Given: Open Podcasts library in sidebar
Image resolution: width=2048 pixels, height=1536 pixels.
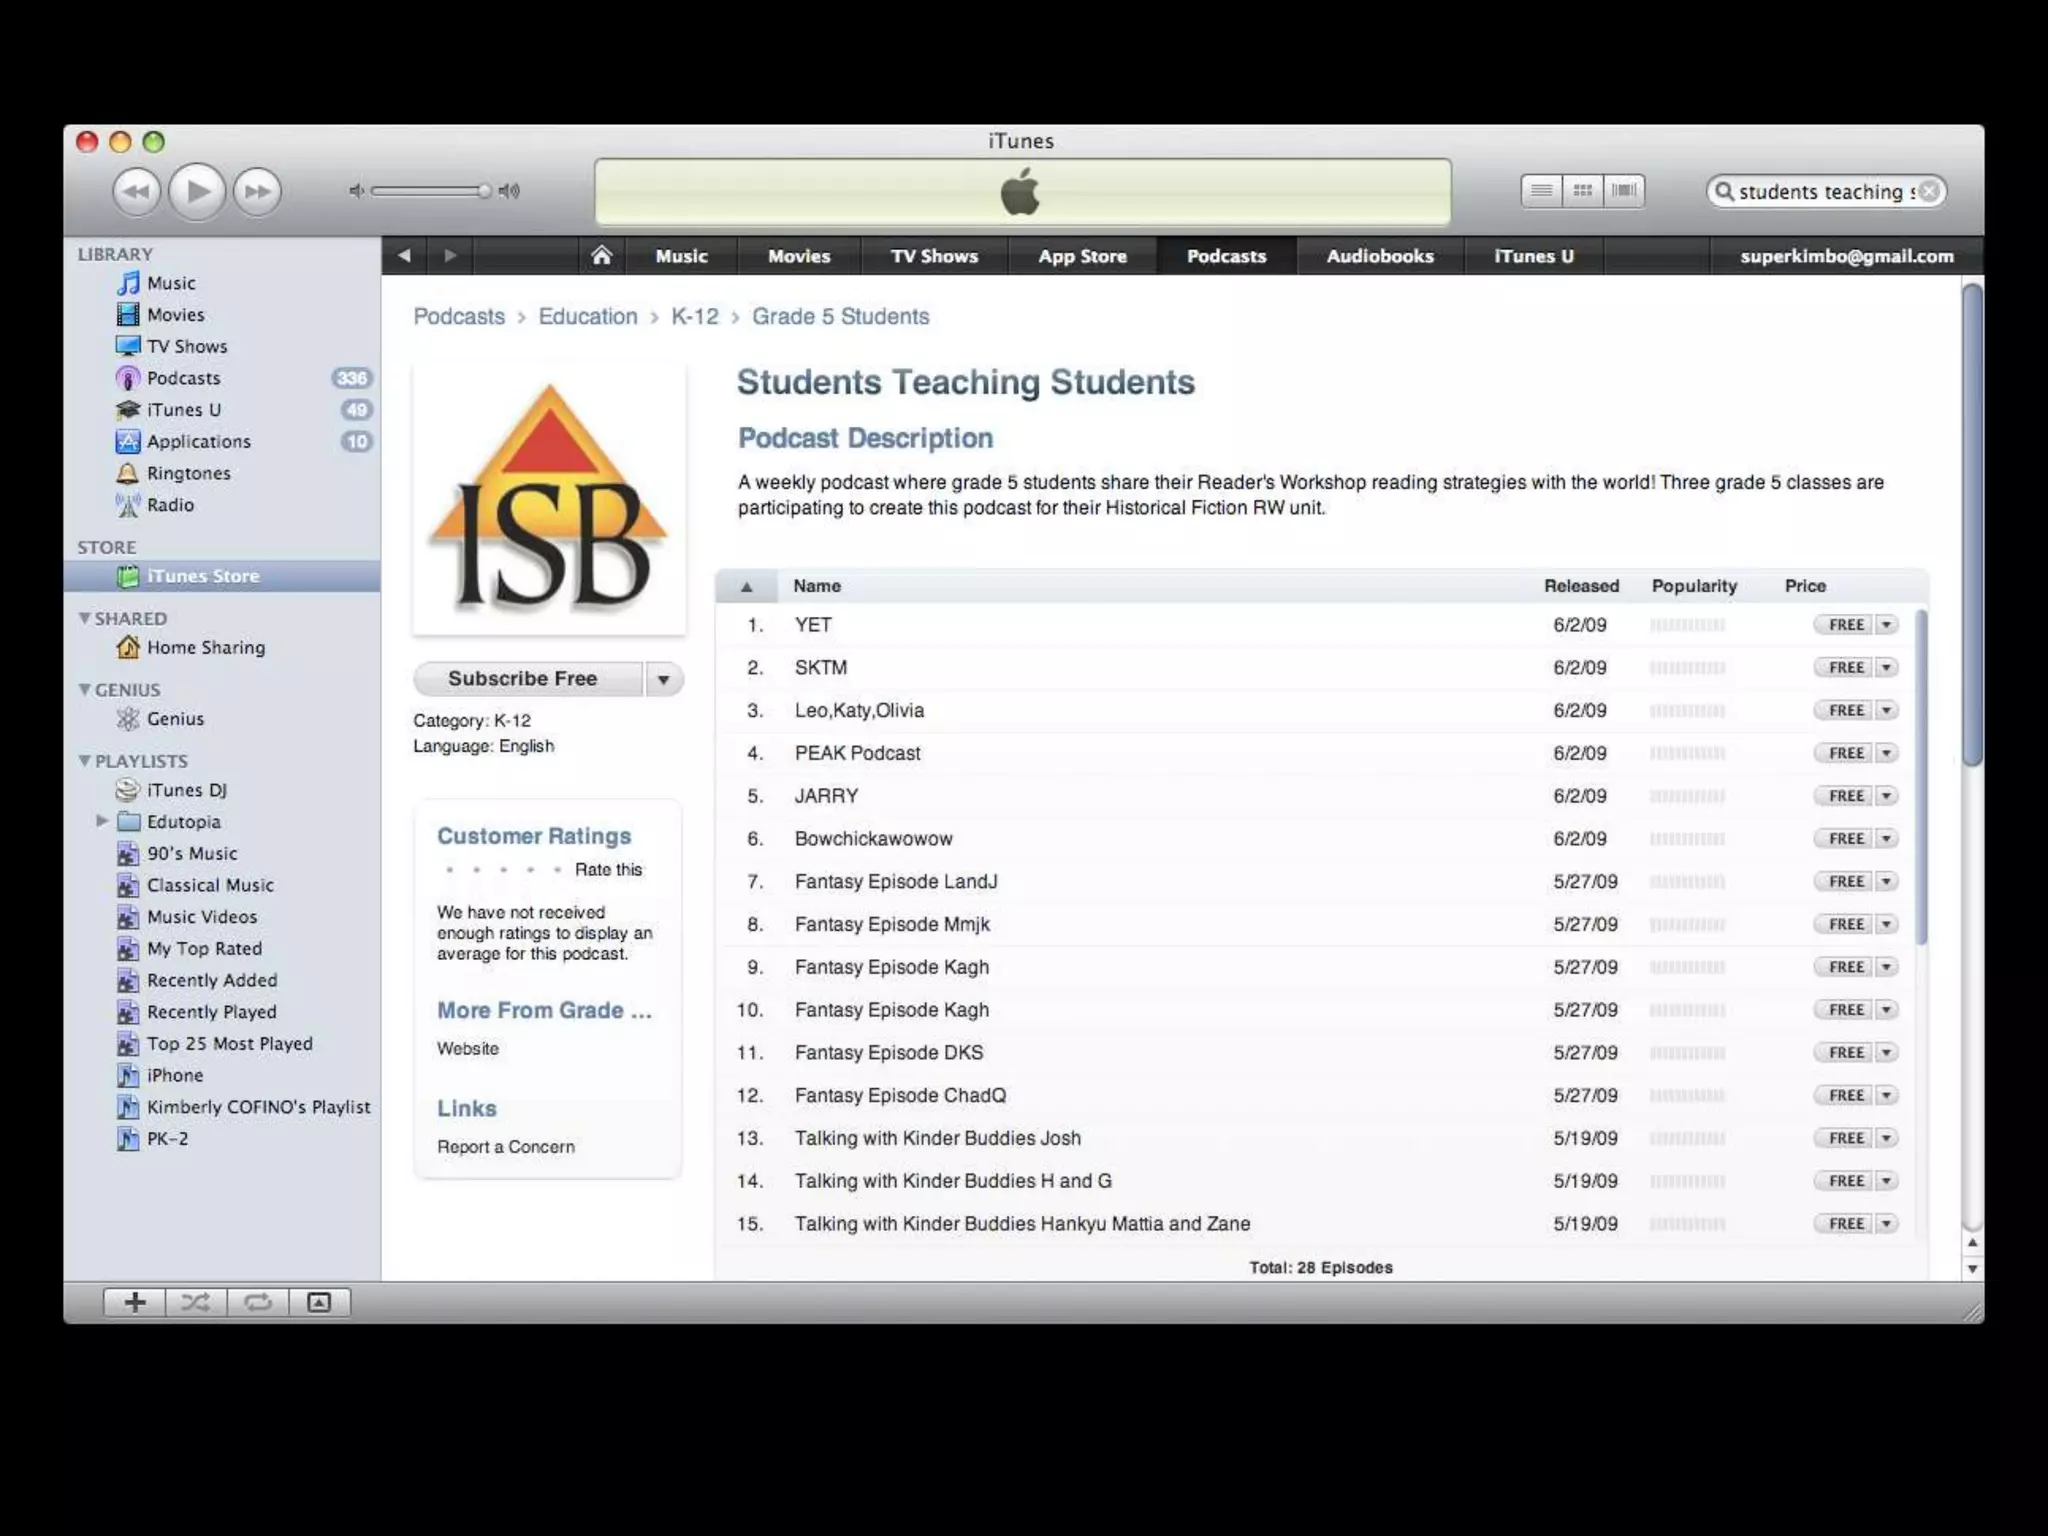Looking at the screenshot, I should pos(183,378).
